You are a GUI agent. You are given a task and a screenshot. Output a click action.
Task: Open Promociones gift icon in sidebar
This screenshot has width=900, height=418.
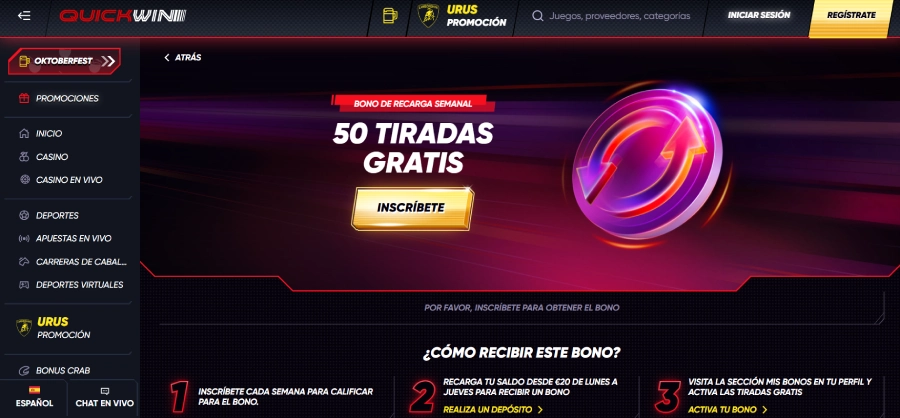click(x=24, y=98)
